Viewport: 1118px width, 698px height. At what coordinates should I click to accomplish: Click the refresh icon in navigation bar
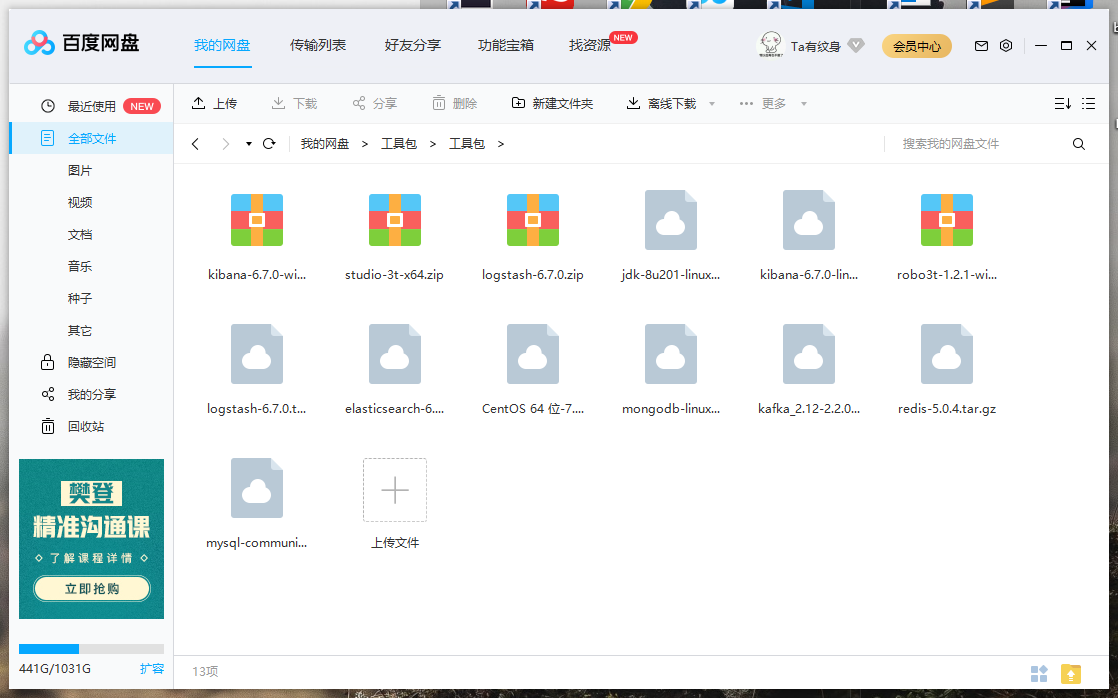coord(268,143)
